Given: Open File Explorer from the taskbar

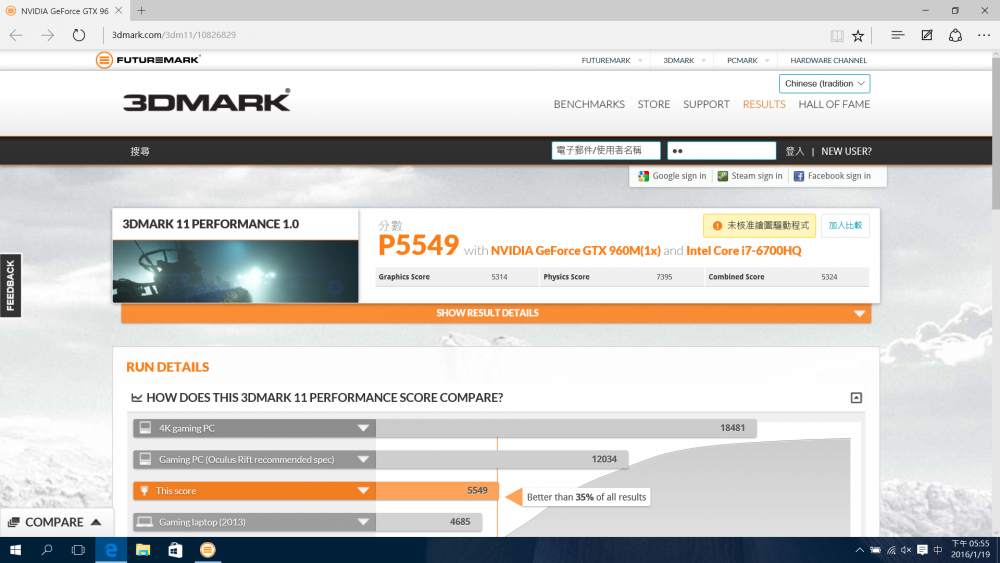Looking at the screenshot, I should (x=143, y=550).
